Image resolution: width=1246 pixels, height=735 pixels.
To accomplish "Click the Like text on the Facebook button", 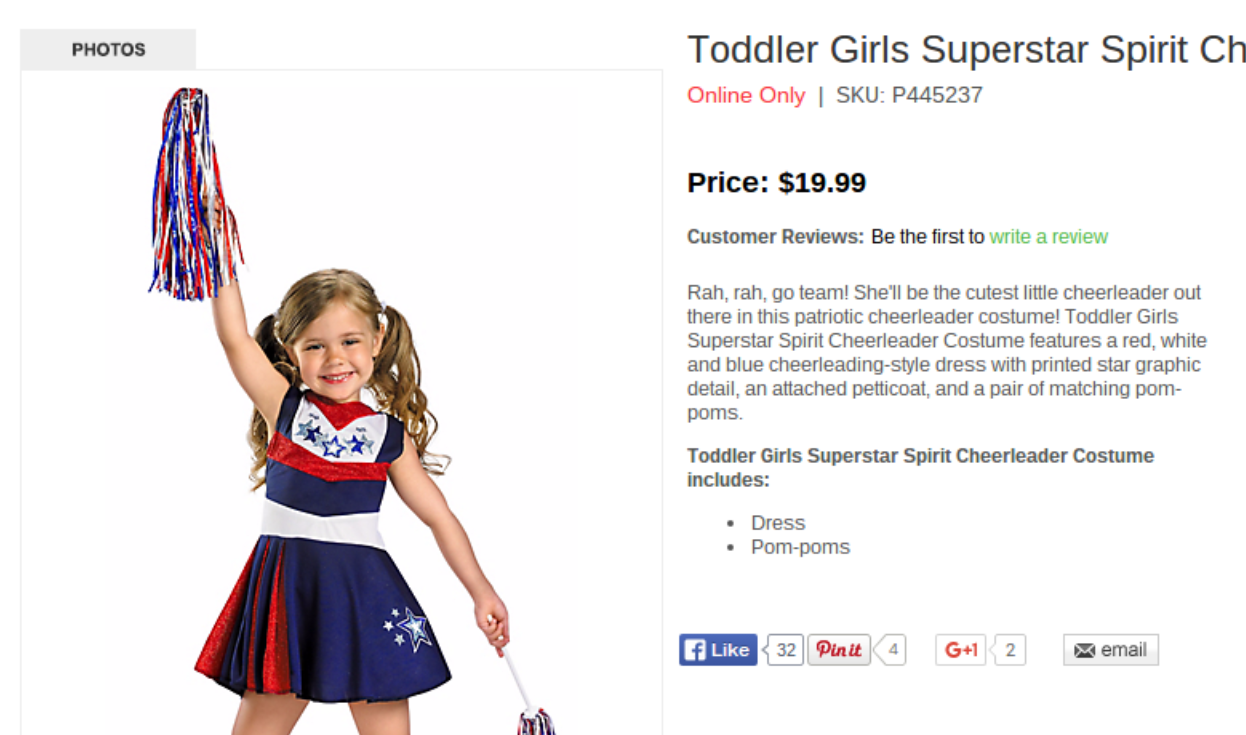I will tap(730, 650).
